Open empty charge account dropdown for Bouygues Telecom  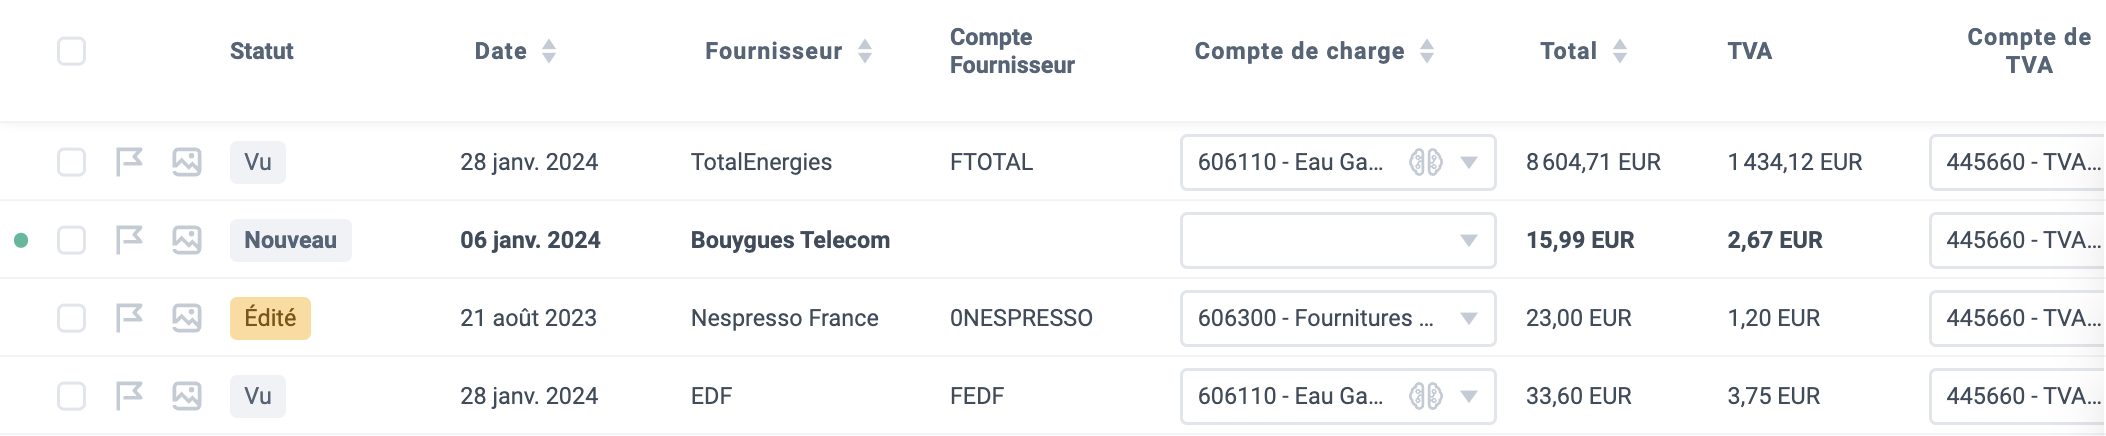1338,240
